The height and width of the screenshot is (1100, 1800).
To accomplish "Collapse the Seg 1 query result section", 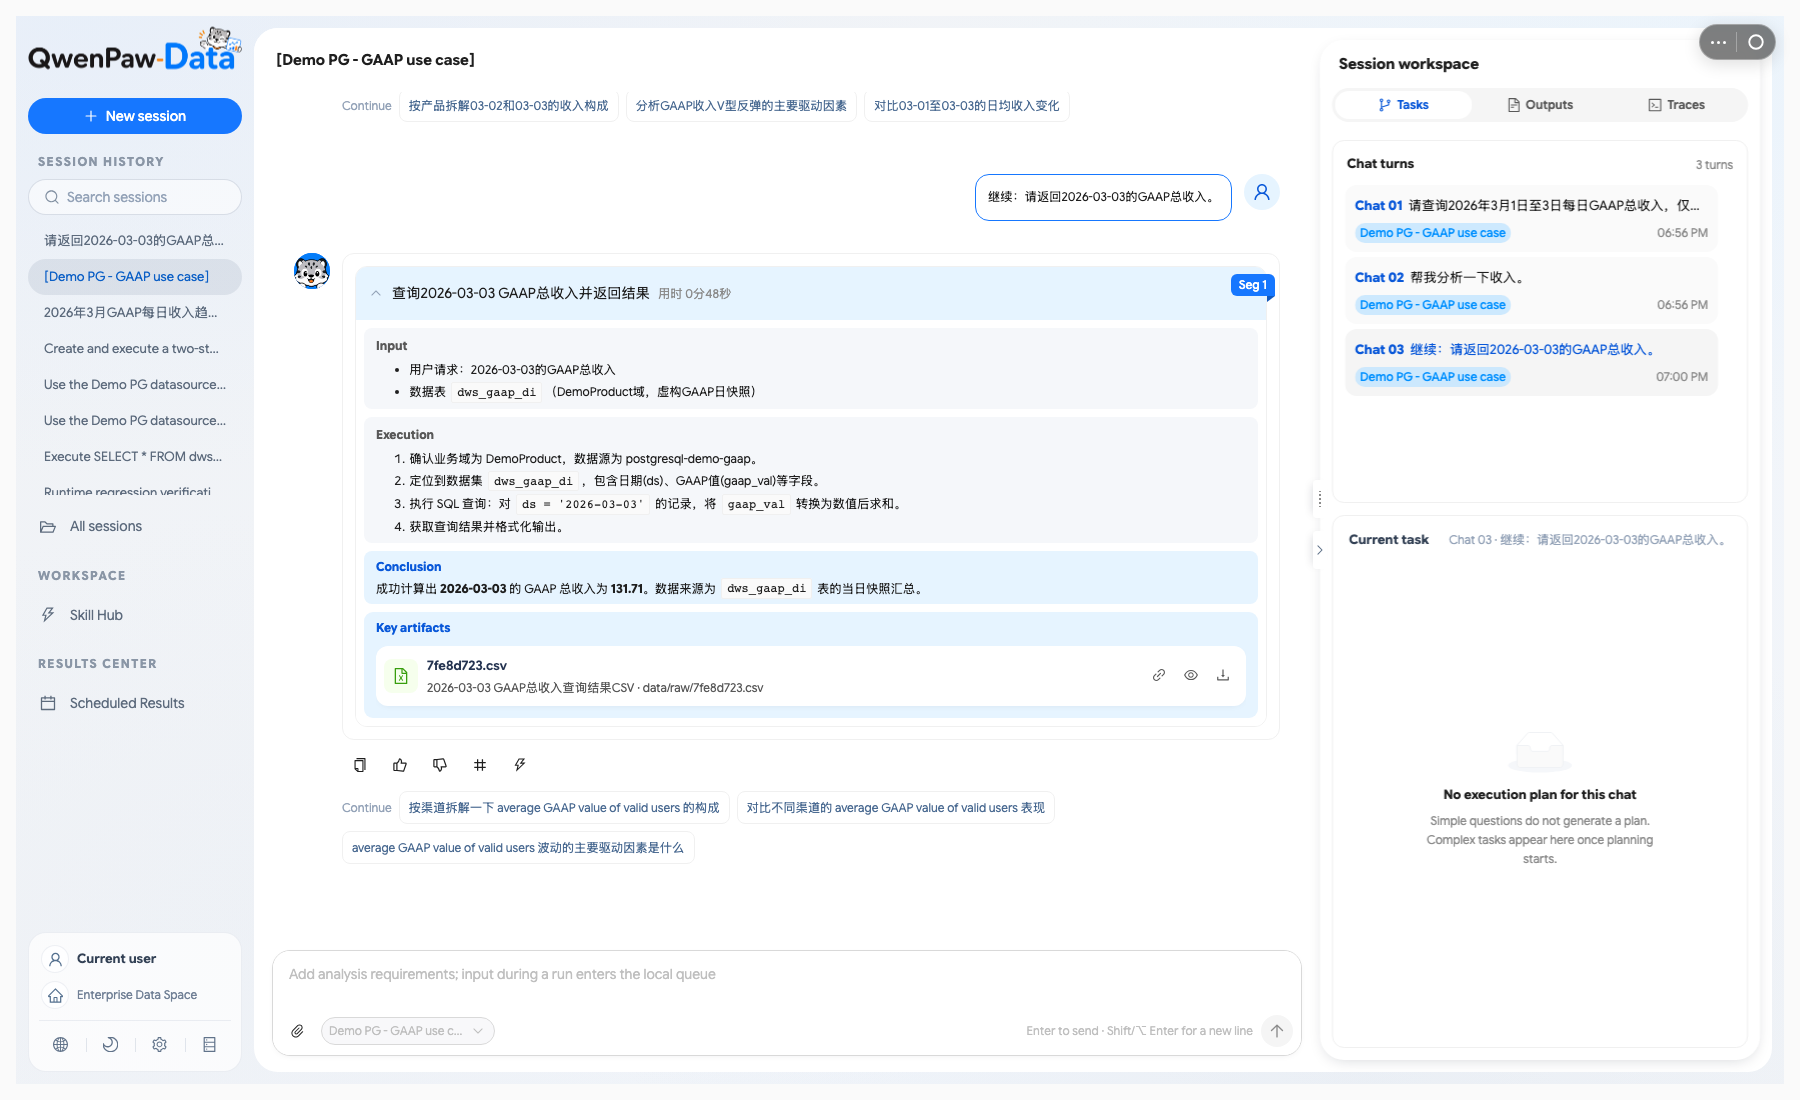I will point(376,293).
